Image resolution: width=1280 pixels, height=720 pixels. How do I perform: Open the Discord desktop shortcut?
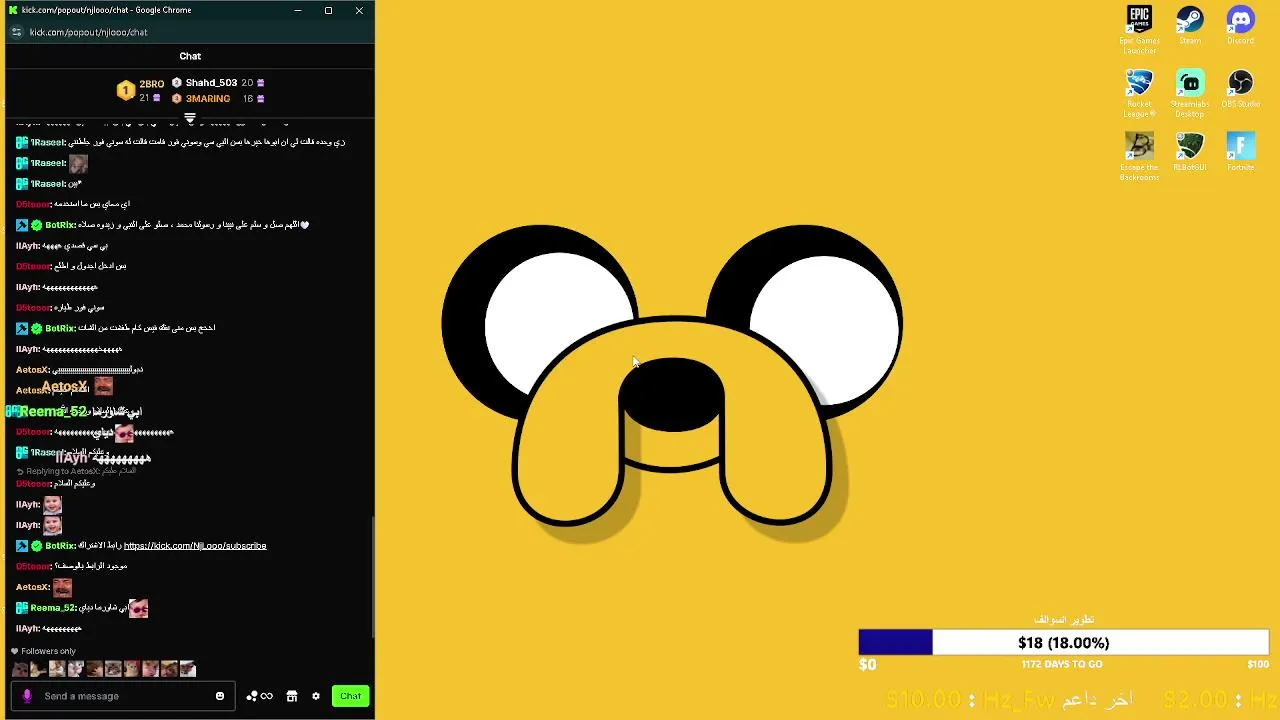pos(1240,26)
